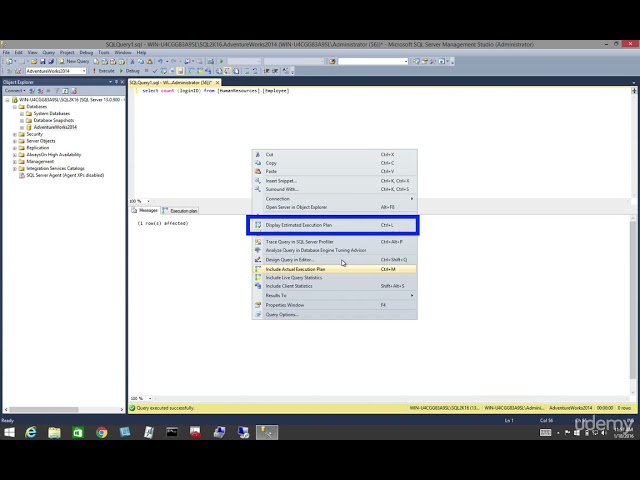Open Internet Explorer from the taskbar
Viewport: 640px width, 480px height.
click(31, 432)
